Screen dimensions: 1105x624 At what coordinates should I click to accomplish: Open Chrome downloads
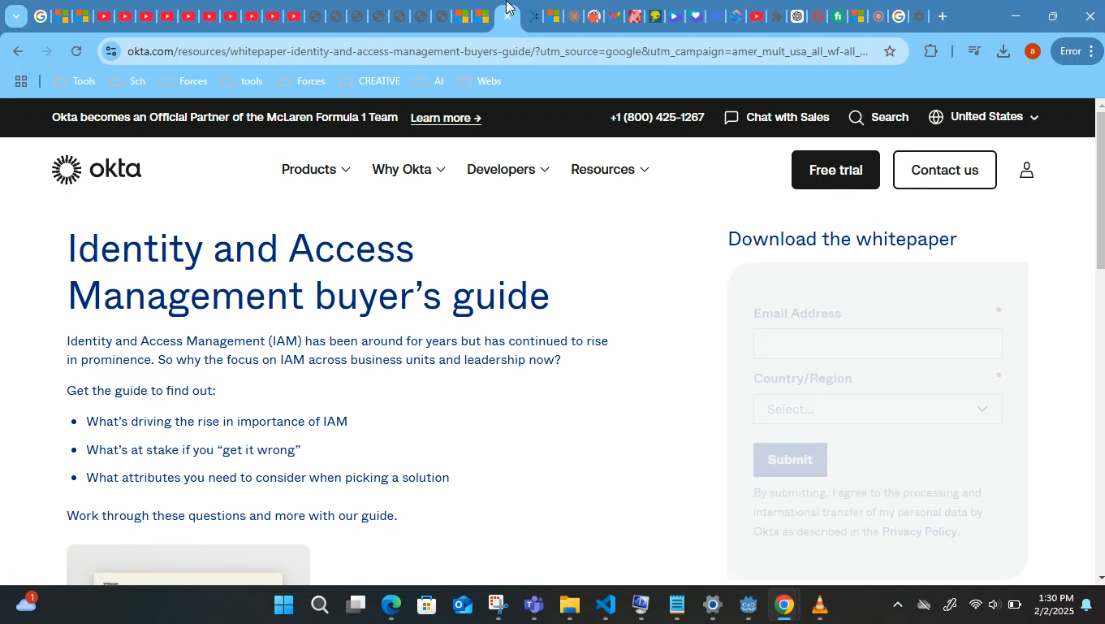tap(1004, 51)
